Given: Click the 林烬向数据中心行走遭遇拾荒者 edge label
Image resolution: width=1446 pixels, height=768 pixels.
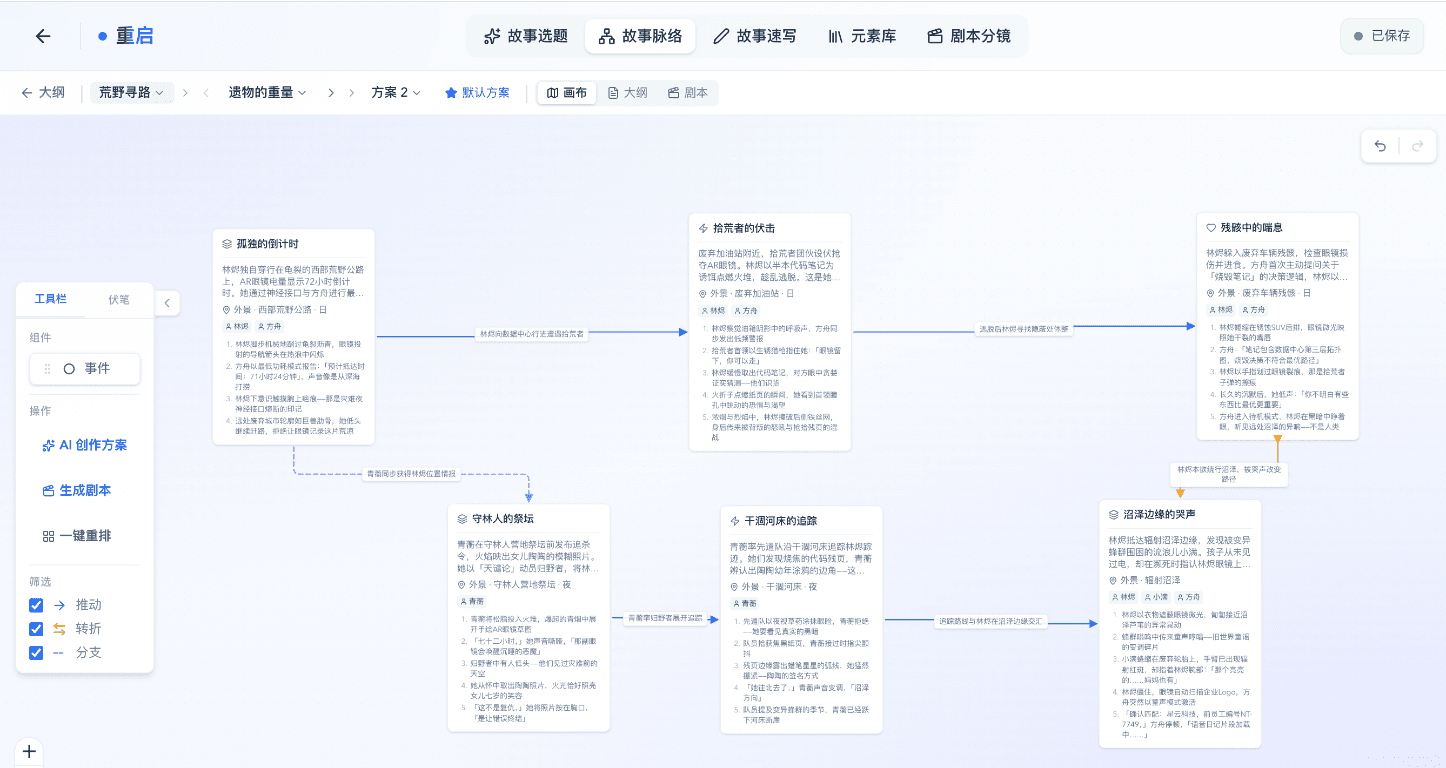Looking at the screenshot, I should 531,333.
